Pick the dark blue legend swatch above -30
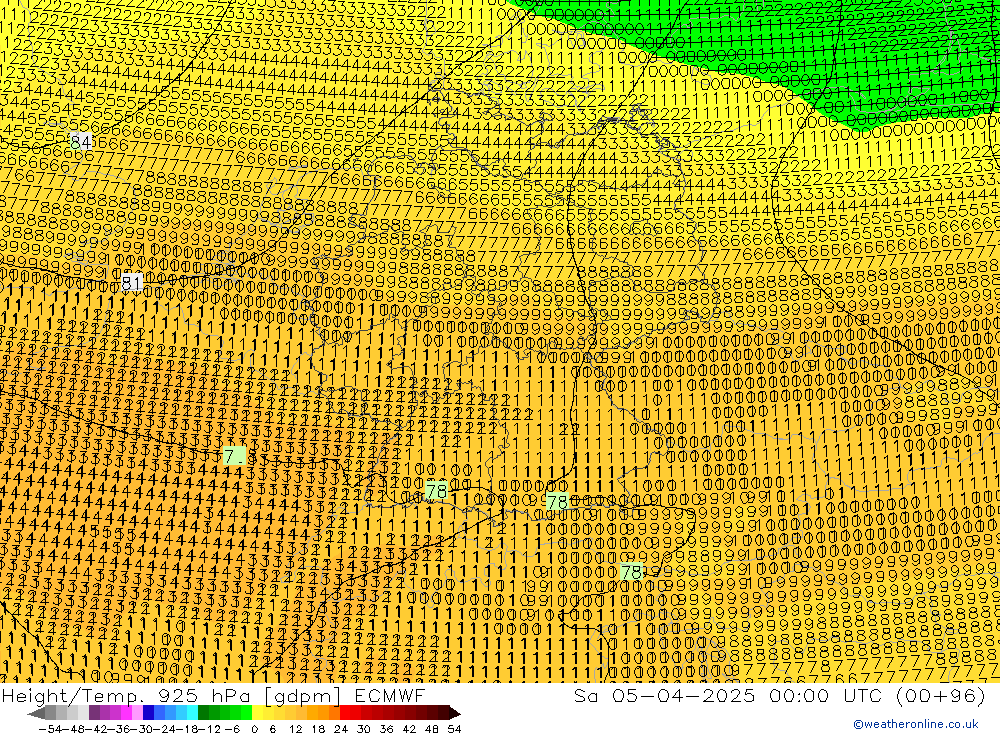 pos(148,713)
